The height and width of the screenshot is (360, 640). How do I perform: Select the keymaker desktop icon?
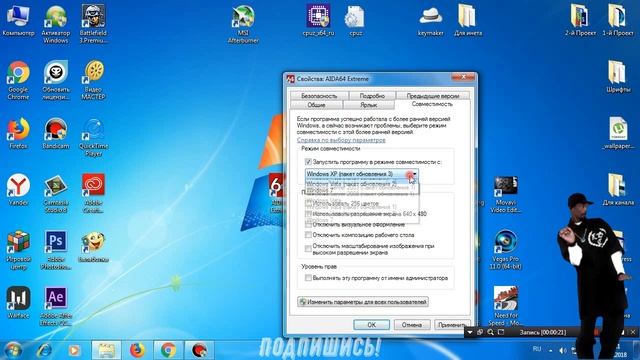(431, 21)
